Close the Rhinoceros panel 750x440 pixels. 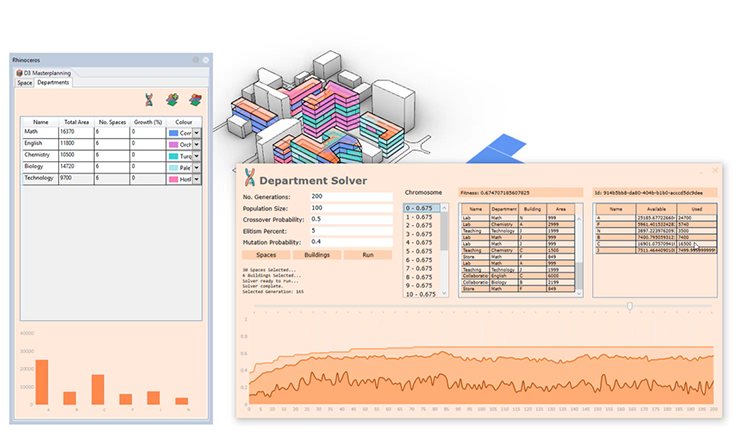coord(206,60)
